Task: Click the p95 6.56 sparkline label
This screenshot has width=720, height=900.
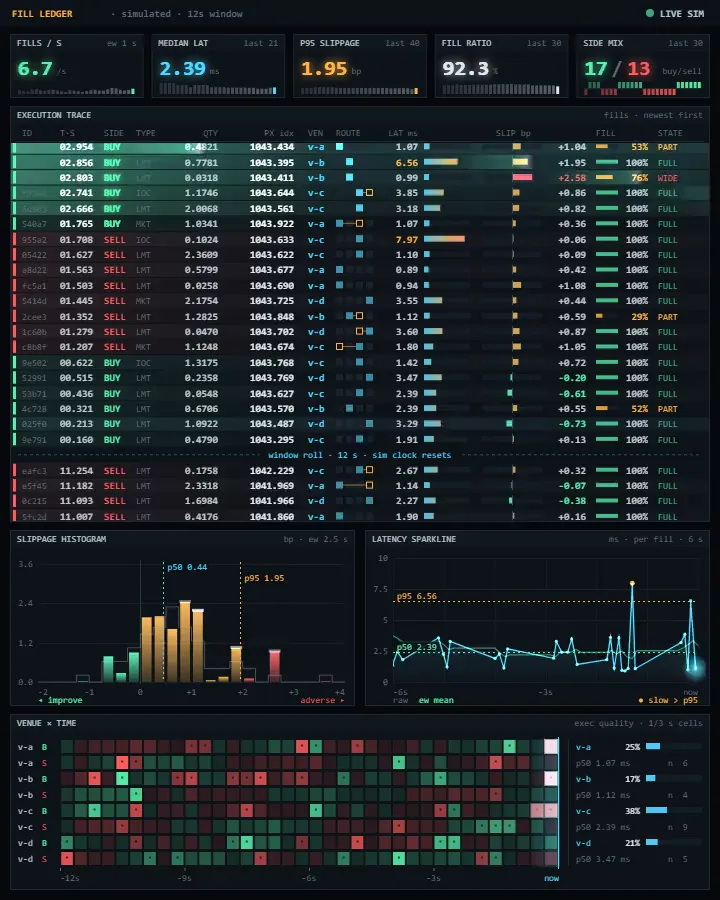Action: (x=417, y=596)
